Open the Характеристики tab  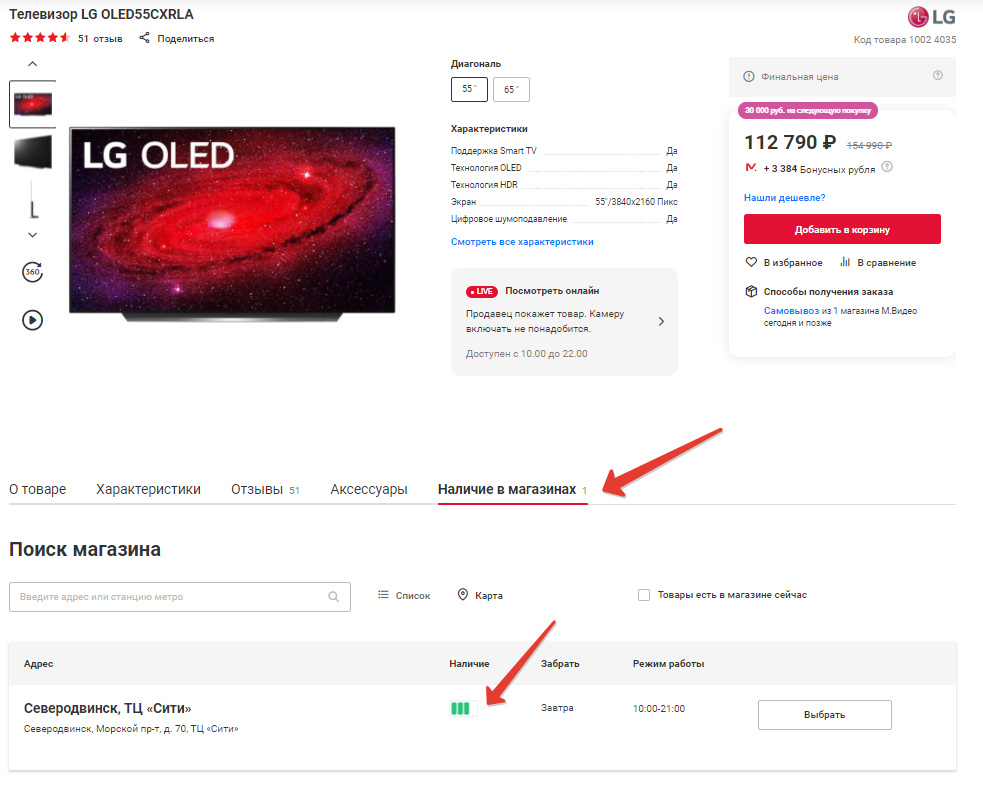click(x=148, y=489)
